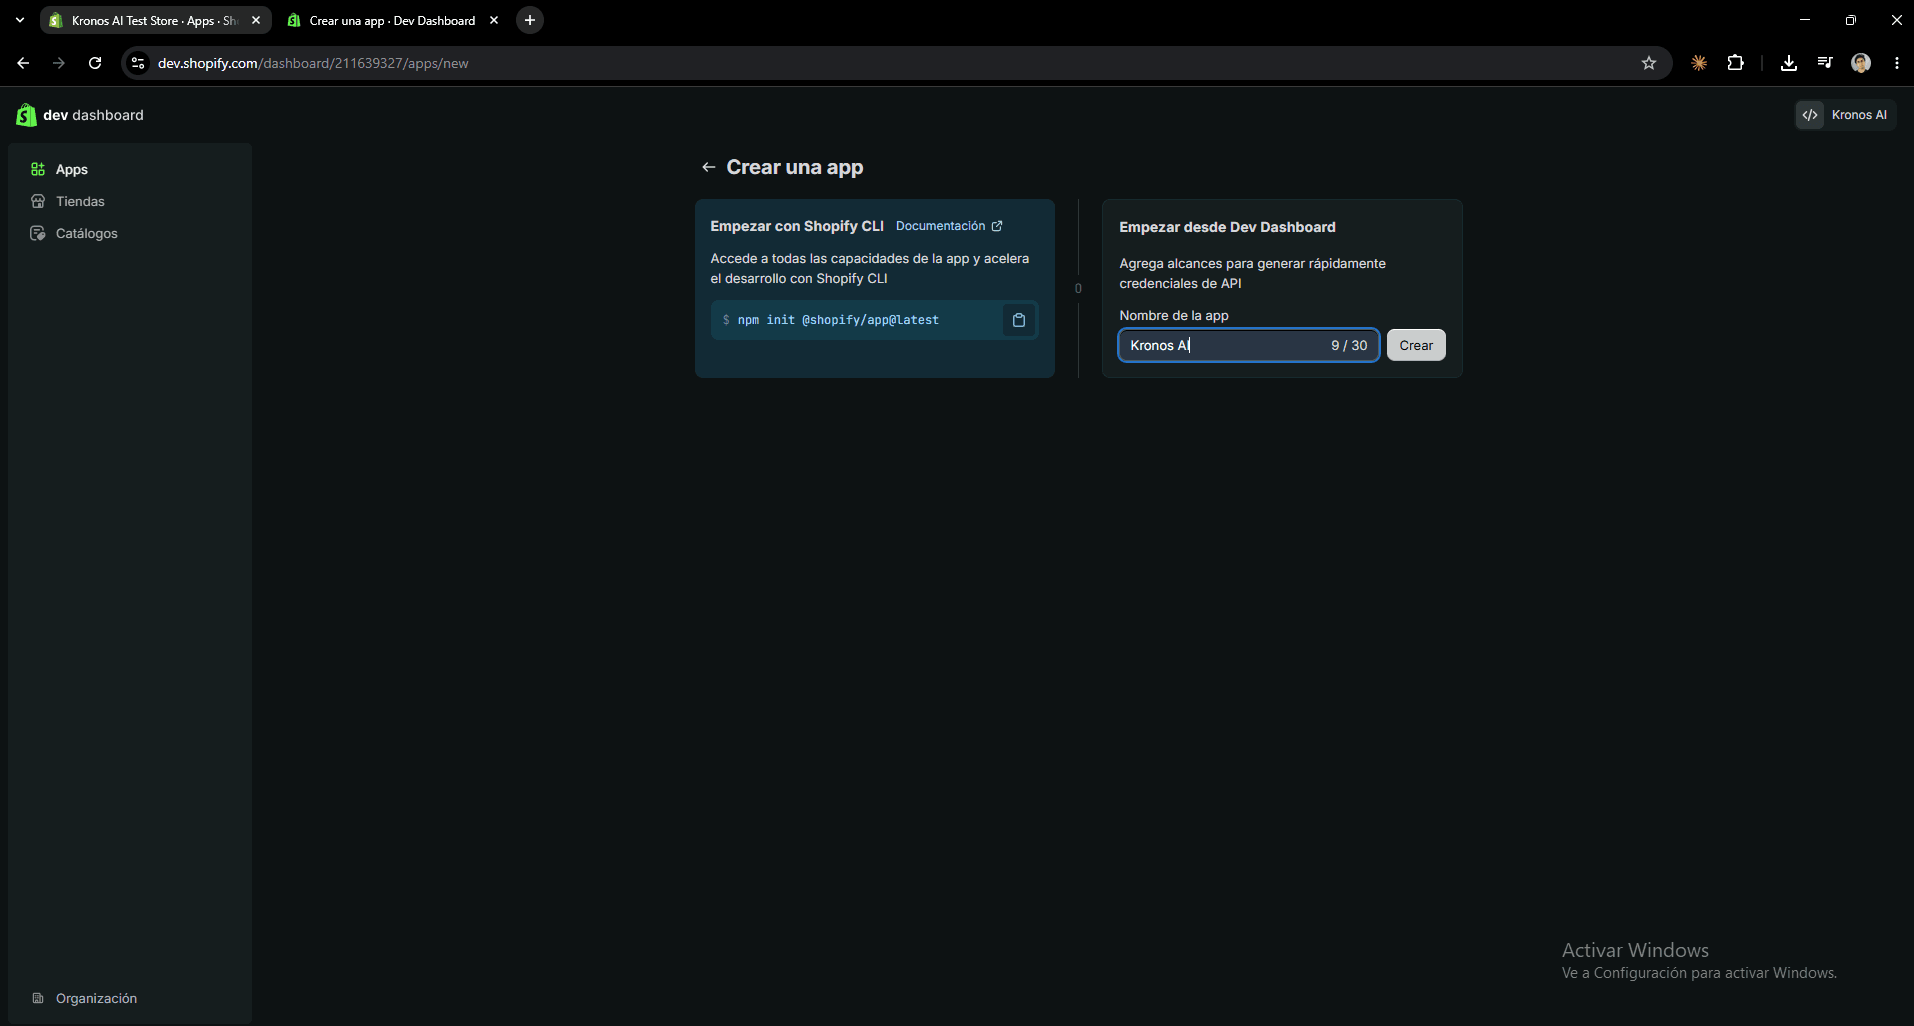
Task: Expand the tab search chevron
Action: (x=19, y=20)
